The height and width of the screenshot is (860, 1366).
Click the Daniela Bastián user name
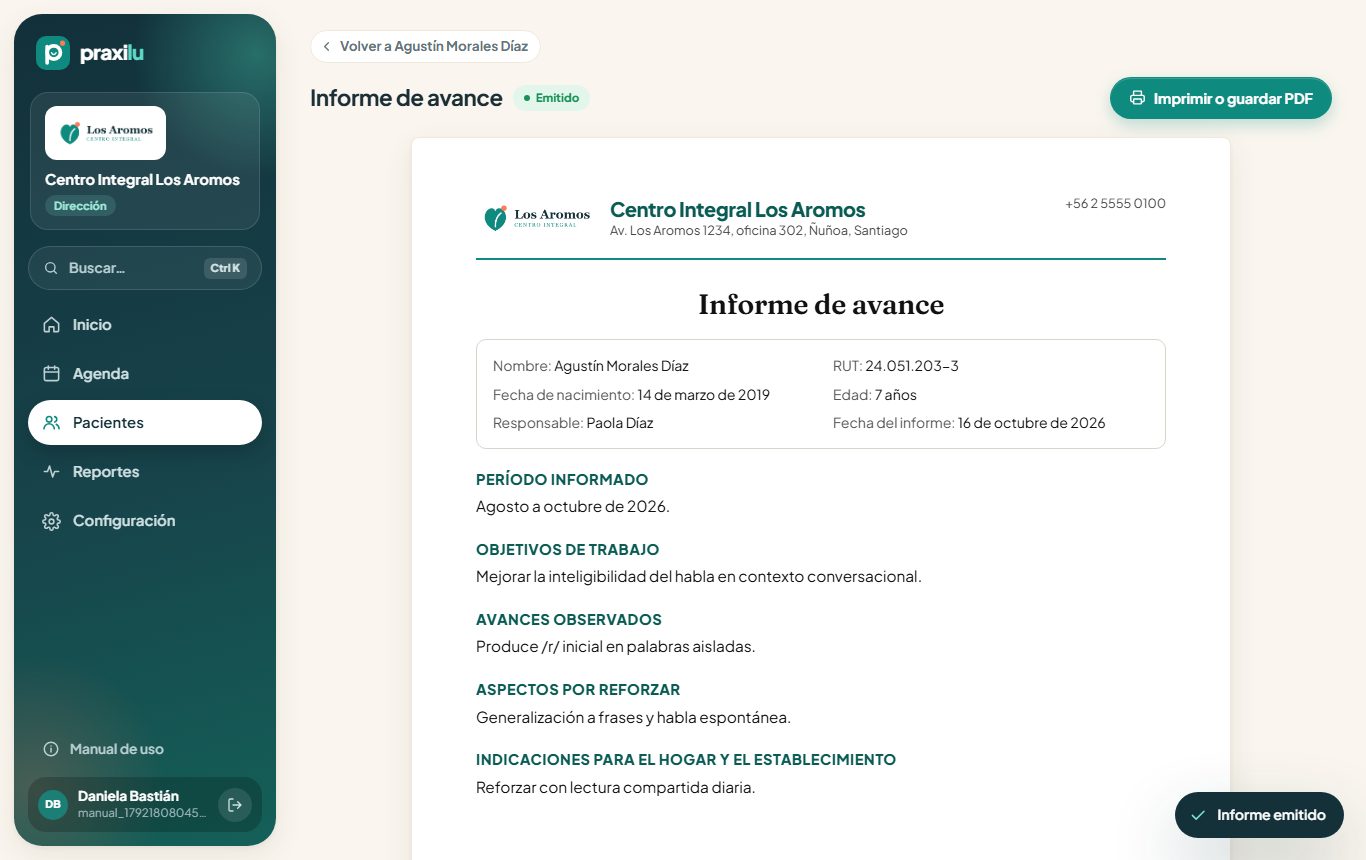tap(128, 796)
